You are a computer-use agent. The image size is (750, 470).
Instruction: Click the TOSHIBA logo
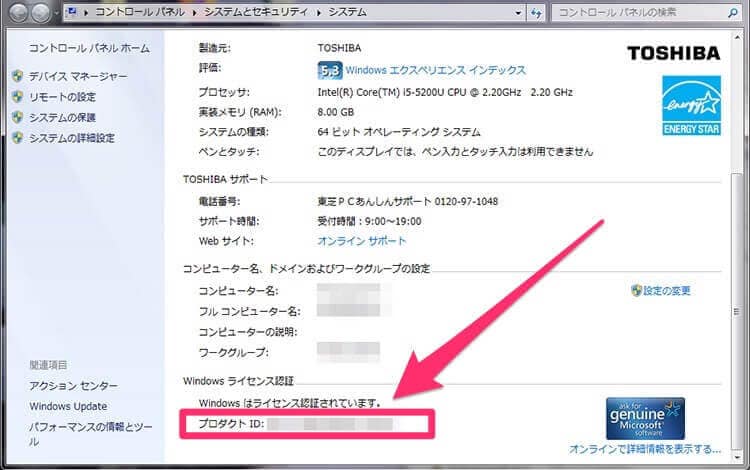tap(673, 53)
